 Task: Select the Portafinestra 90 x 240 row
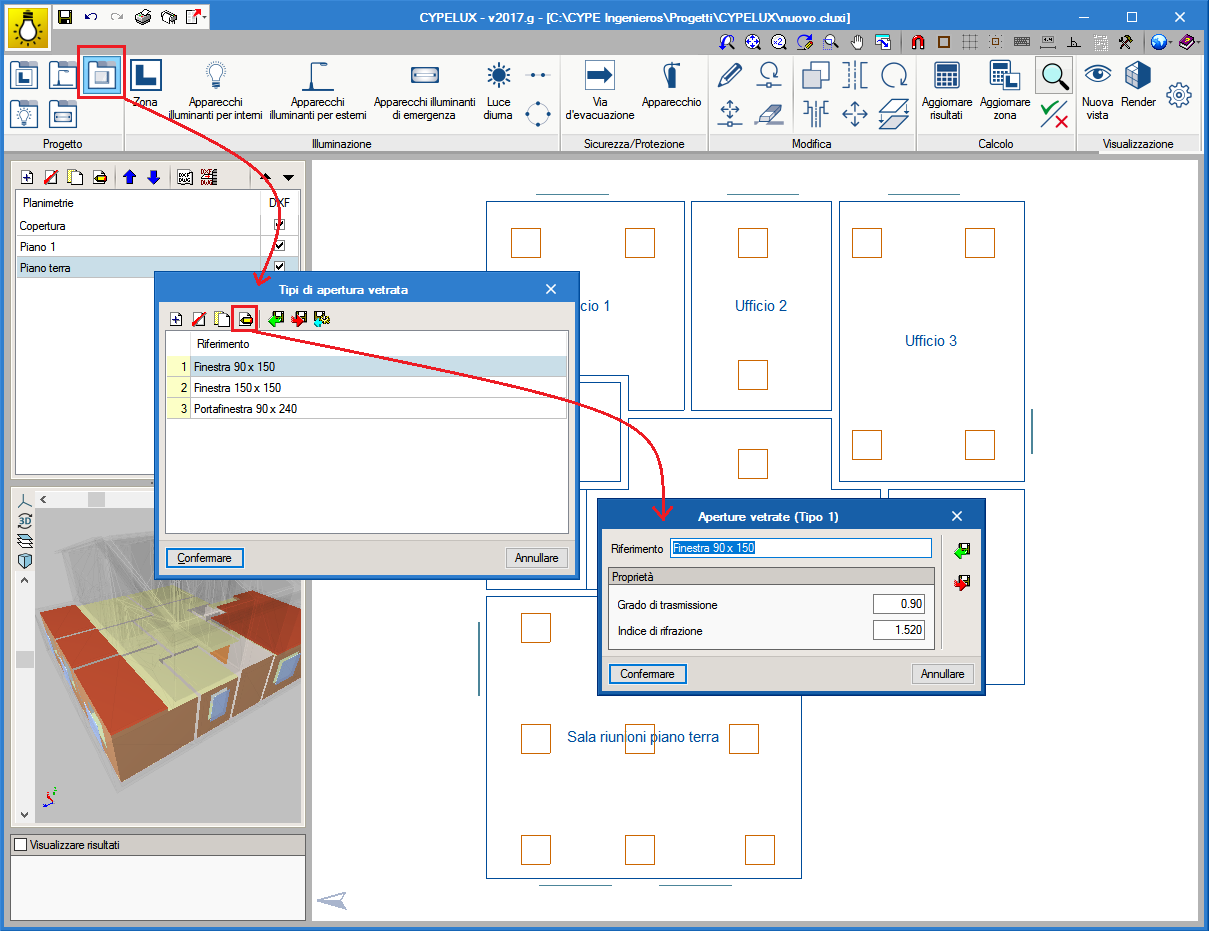point(367,408)
